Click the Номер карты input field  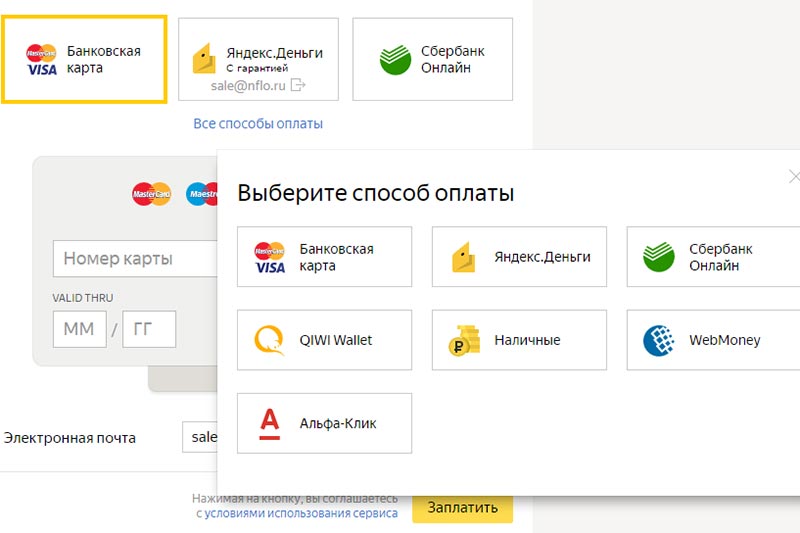(135, 259)
